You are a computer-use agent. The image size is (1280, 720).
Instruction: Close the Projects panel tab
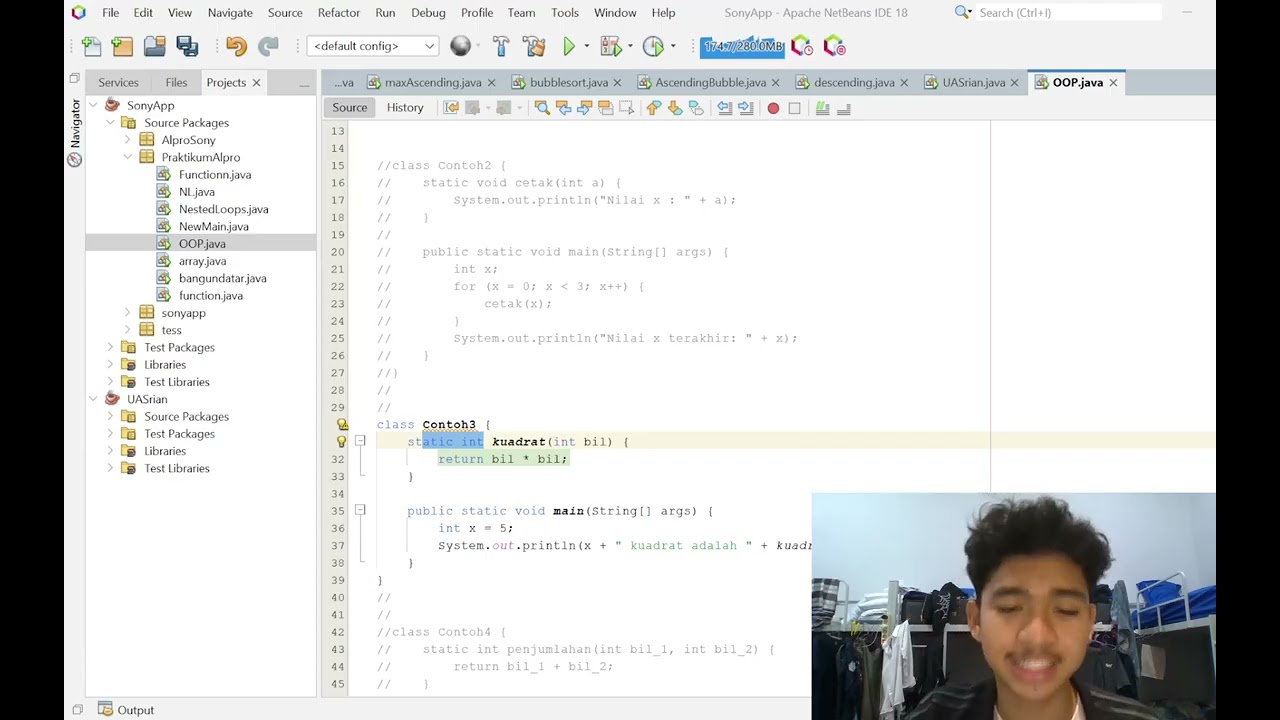(256, 83)
